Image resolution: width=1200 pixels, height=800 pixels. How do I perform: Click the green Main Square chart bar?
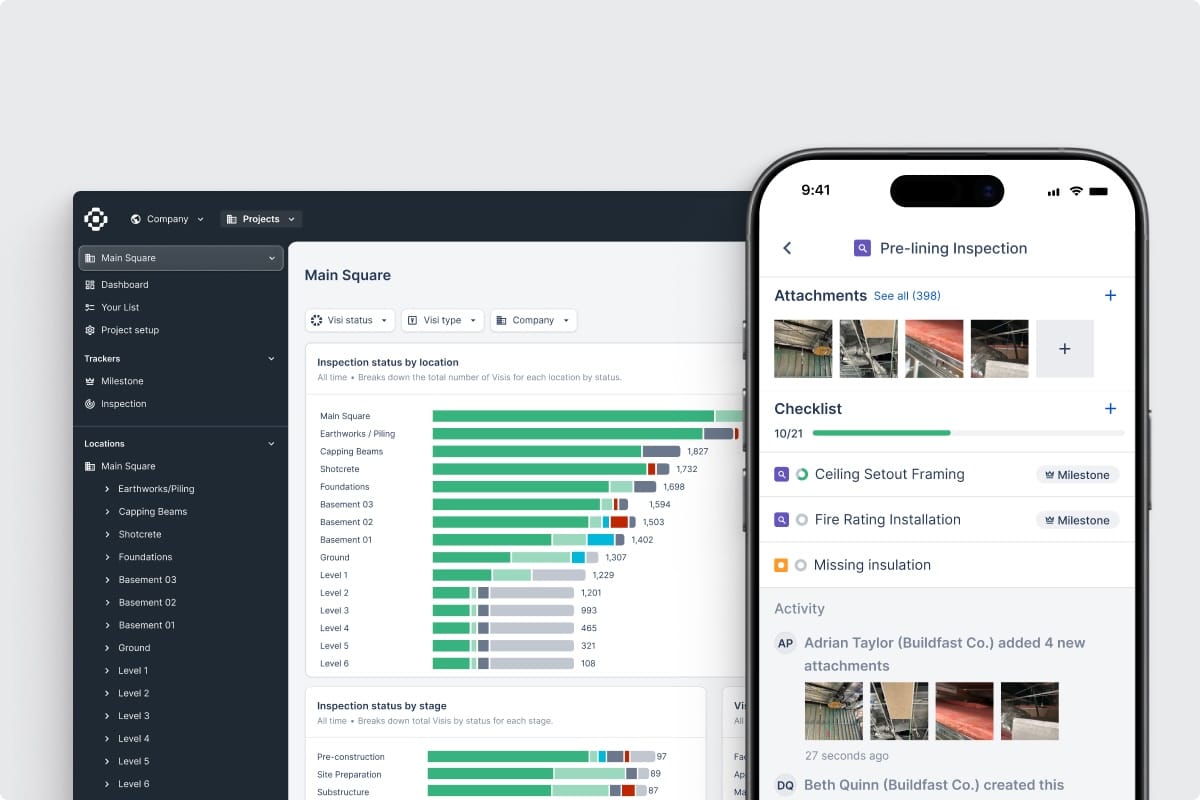coord(573,416)
